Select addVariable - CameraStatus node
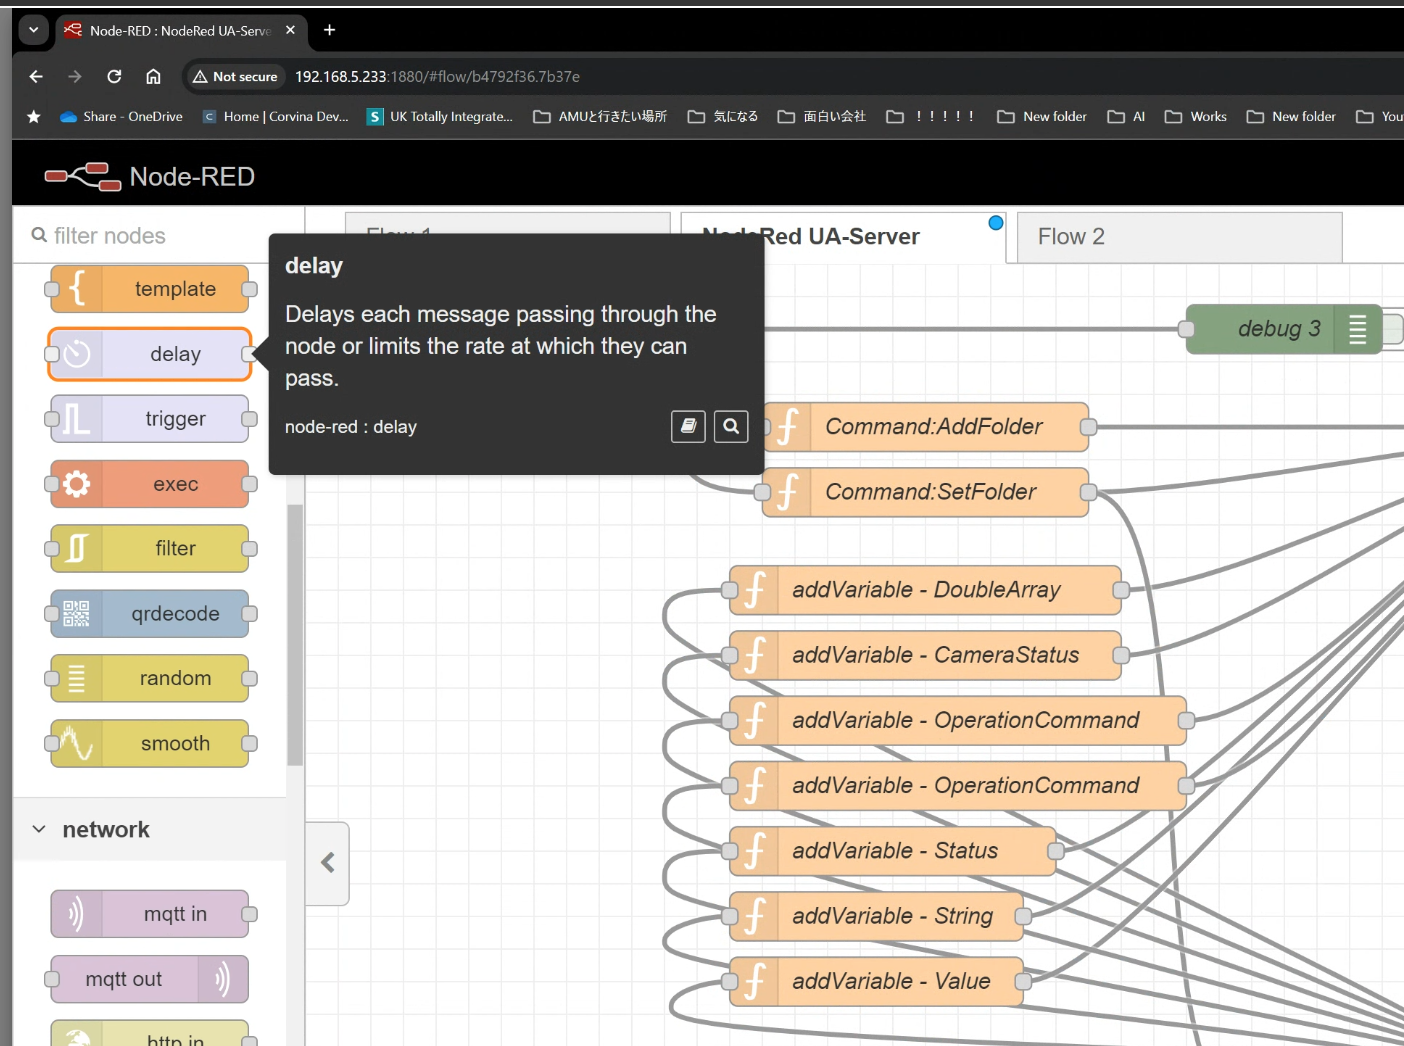1404x1046 pixels. click(x=926, y=655)
